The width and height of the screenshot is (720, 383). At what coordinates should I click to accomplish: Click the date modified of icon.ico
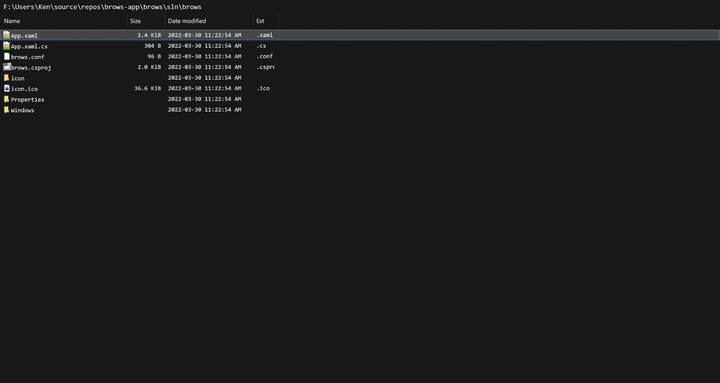point(204,88)
